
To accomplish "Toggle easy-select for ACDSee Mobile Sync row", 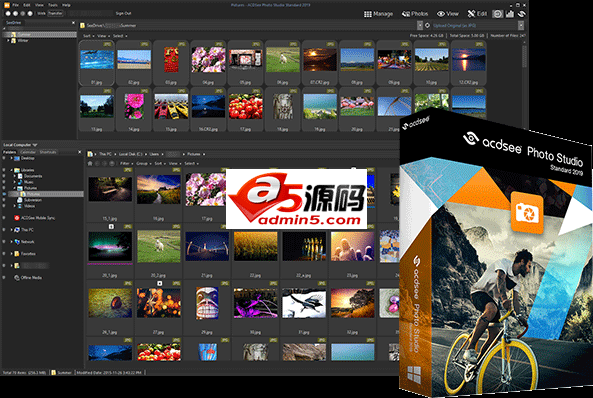I will (4, 218).
